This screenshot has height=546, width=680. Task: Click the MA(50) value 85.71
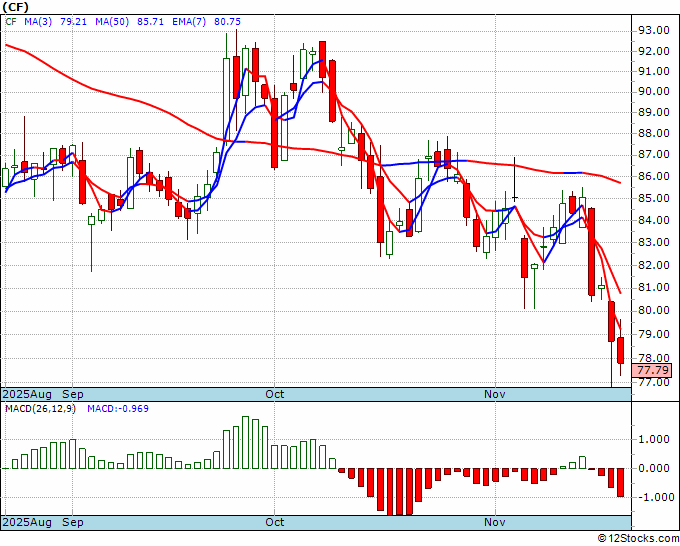150,22
